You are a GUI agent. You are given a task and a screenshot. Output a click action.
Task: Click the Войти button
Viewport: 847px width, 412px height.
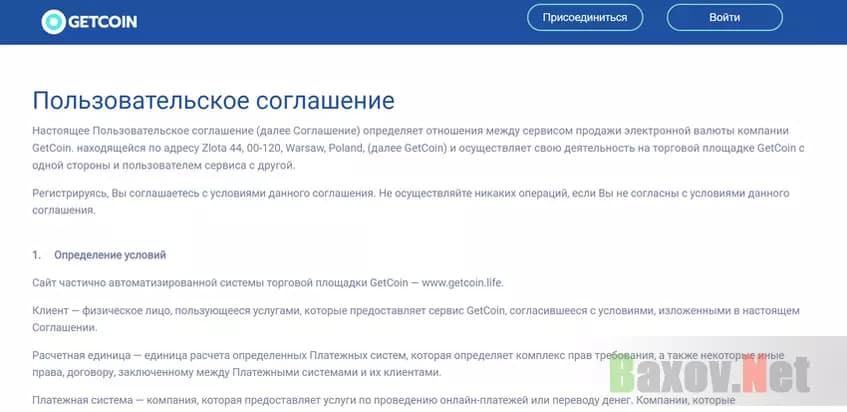pyautogui.click(x=724, y=17)
